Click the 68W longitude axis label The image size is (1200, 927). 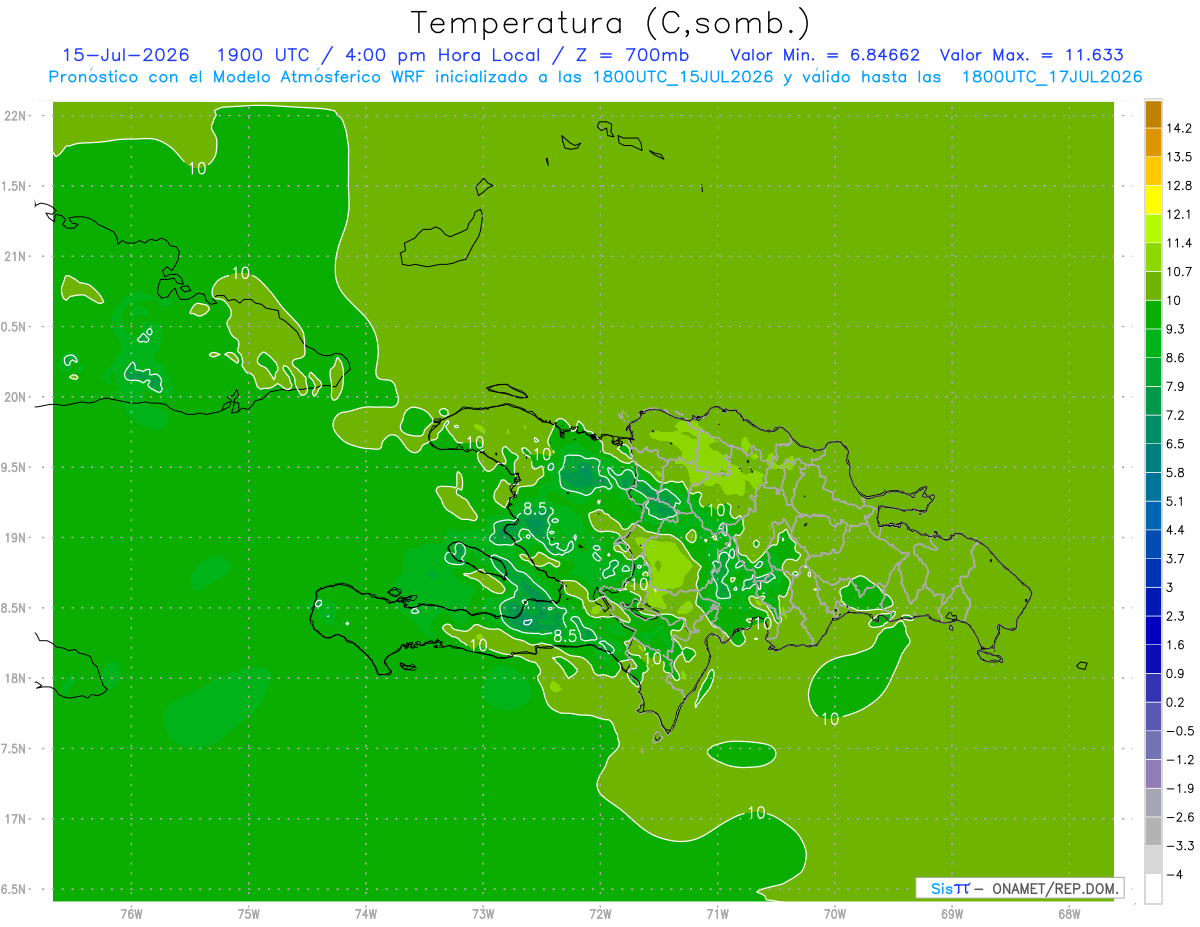(1069, 914)
